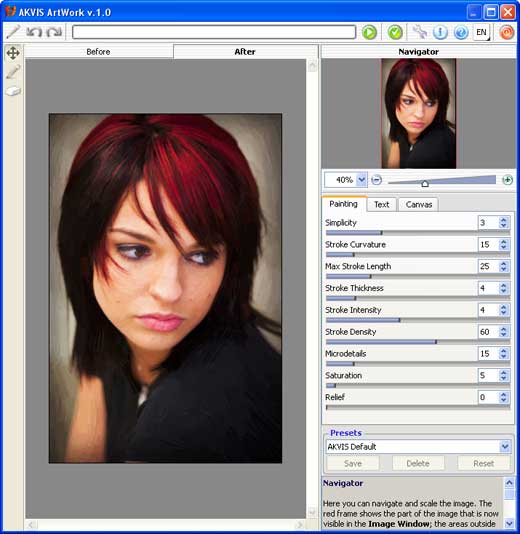Select the stroke direction pencil tool in sidebar
Image resolution: width=520 pixels, height=534 pixels.
click(13, 72)
